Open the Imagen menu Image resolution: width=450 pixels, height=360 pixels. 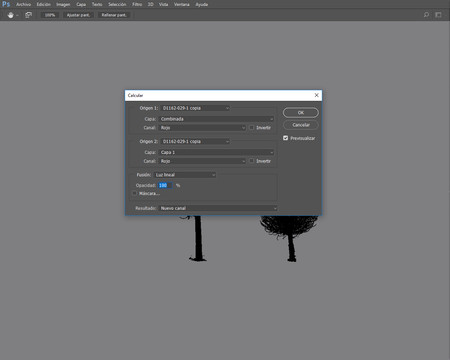pos(63,4)
